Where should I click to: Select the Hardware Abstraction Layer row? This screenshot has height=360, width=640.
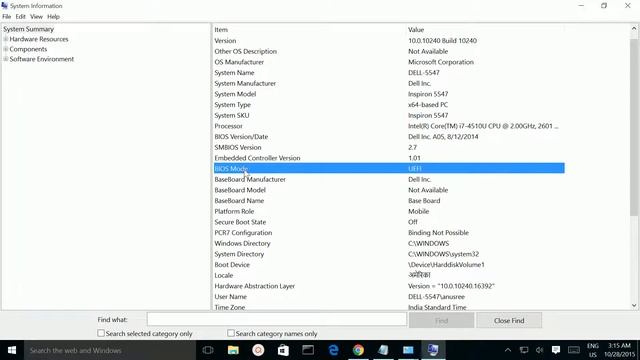pos(389,286)
